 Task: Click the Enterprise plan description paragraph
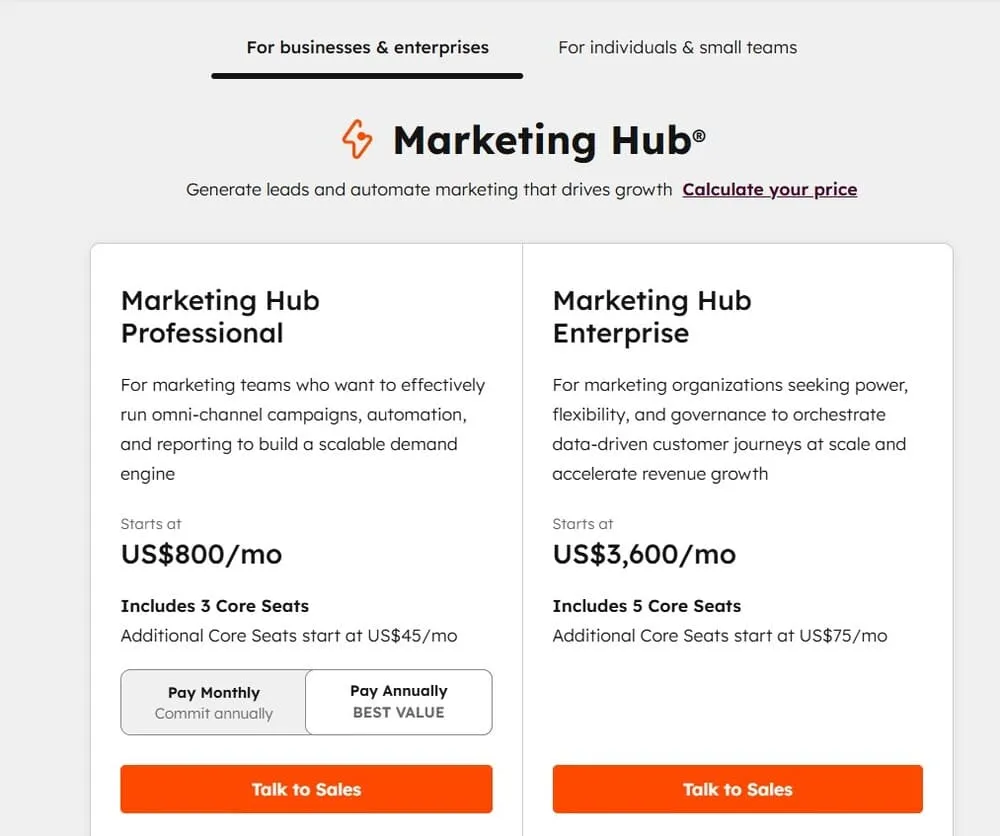coord(729,429)
